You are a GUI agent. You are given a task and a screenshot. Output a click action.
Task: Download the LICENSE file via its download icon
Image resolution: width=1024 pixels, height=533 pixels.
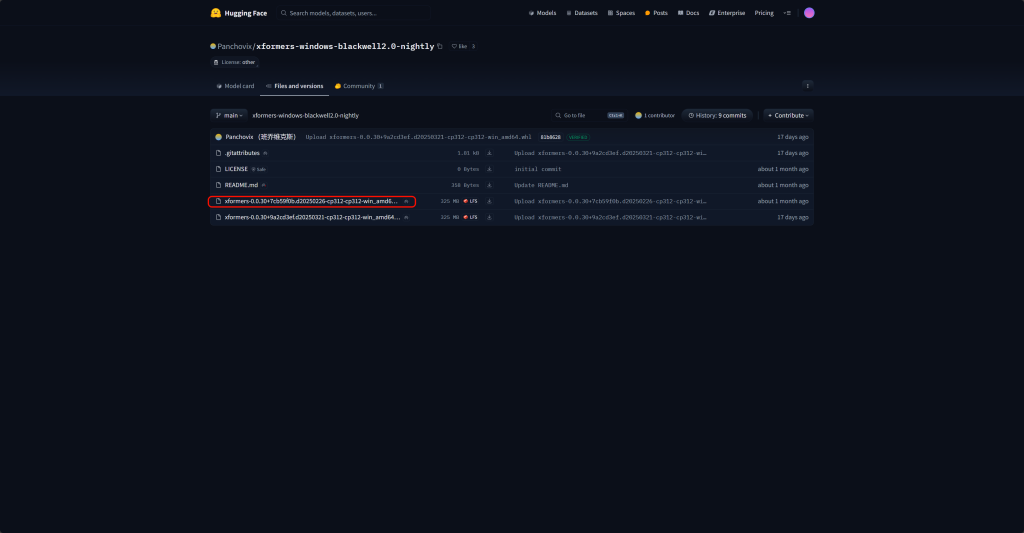[490, 169]
